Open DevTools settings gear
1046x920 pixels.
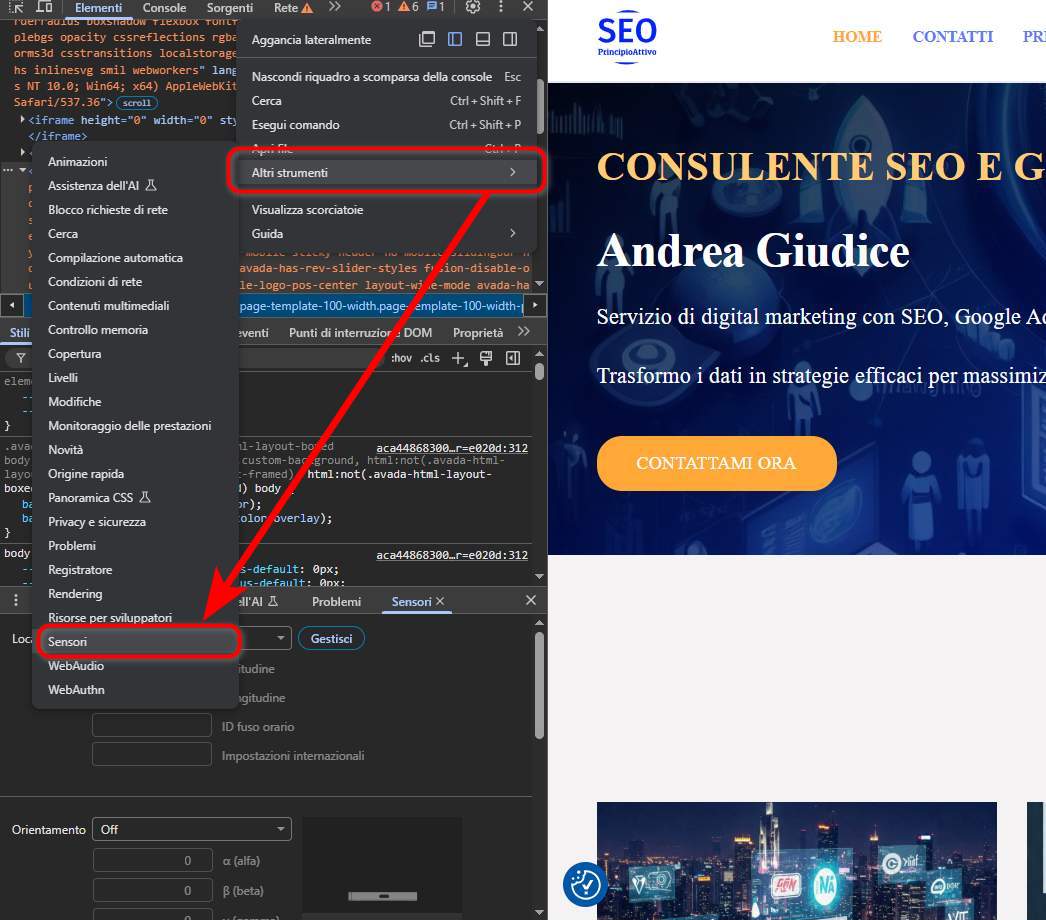(x=473, y=8)
